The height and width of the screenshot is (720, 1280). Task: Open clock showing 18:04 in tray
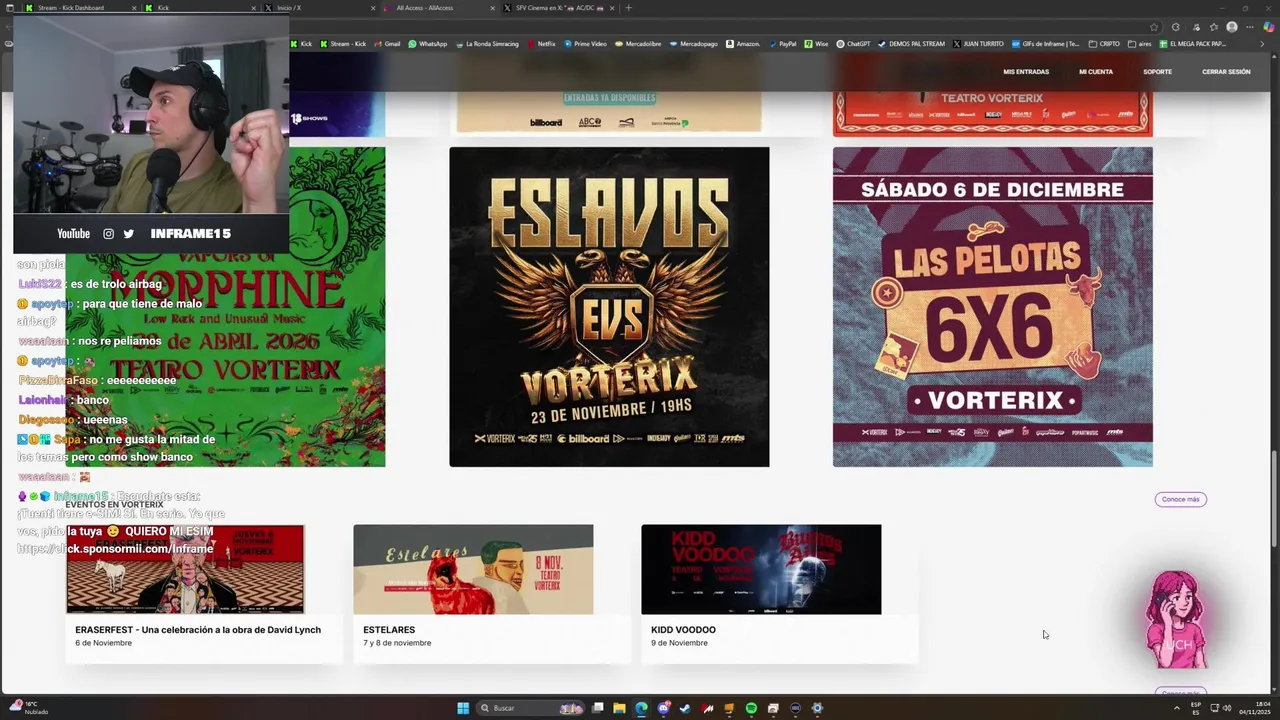1256,708
